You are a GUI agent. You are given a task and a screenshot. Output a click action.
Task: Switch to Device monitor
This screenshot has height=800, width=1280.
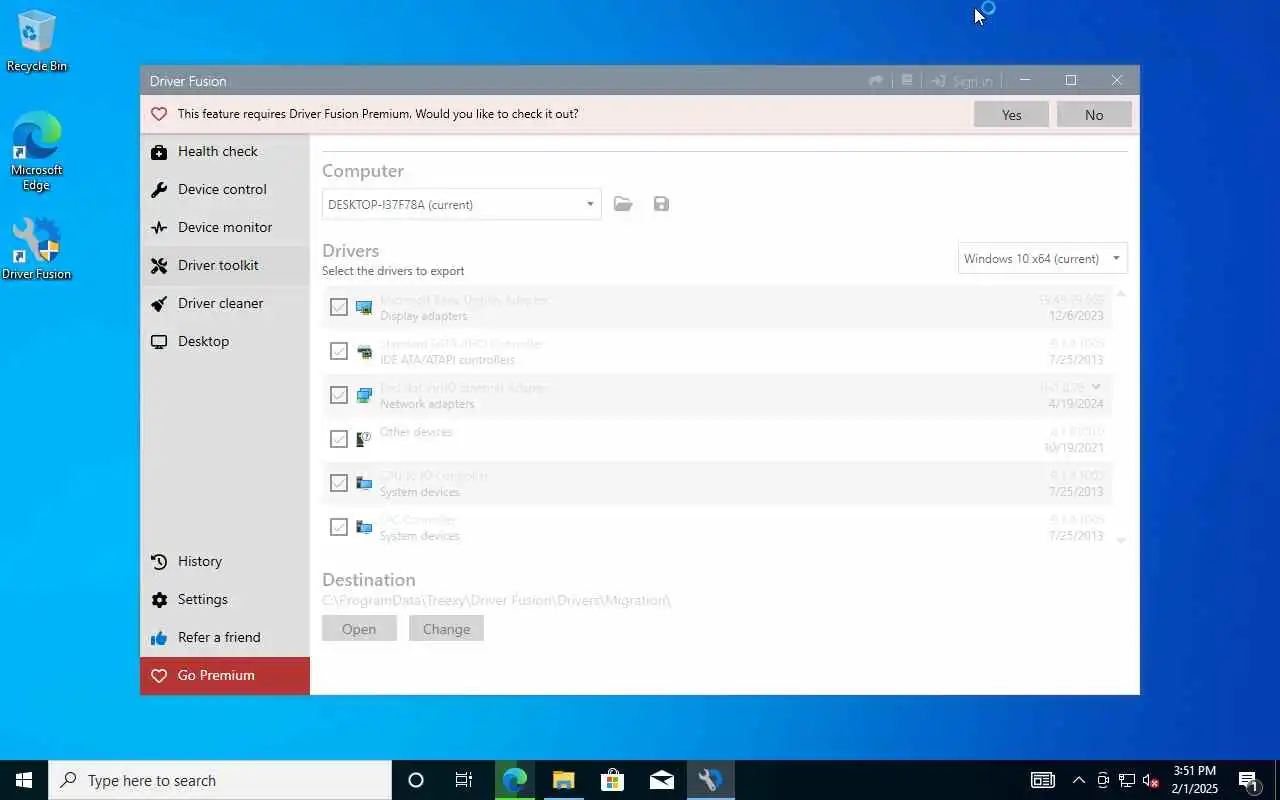click(x=225, y=228)
